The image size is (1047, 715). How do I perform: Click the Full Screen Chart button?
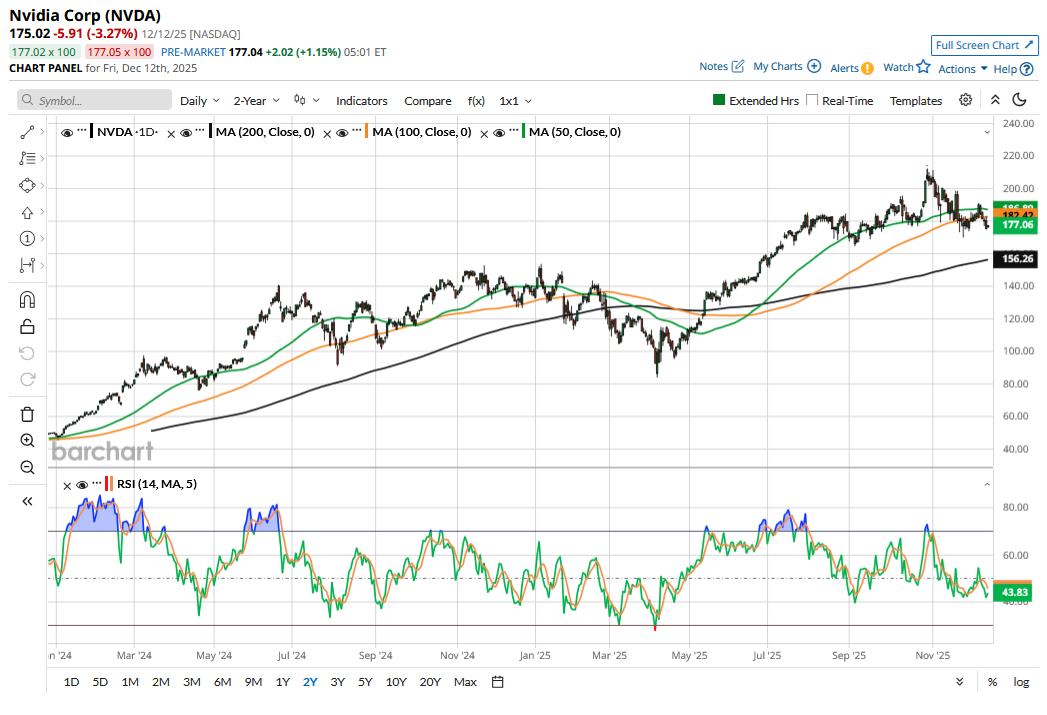point(984,45)
